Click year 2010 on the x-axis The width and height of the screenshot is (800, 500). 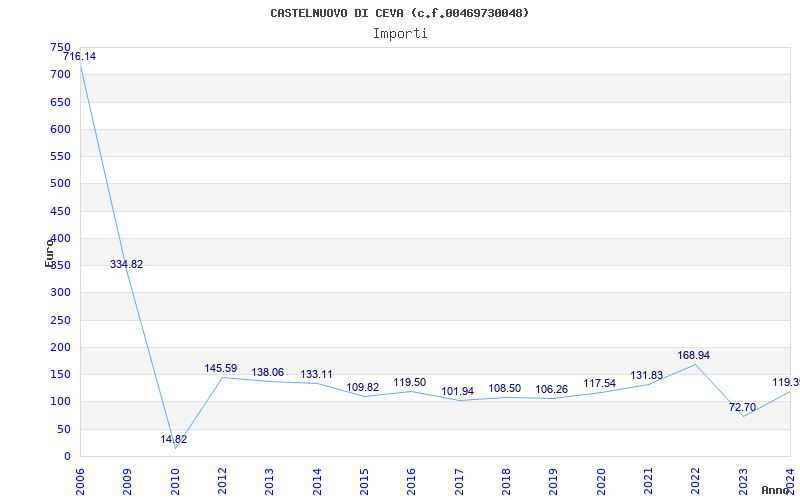tap(175, 479)
